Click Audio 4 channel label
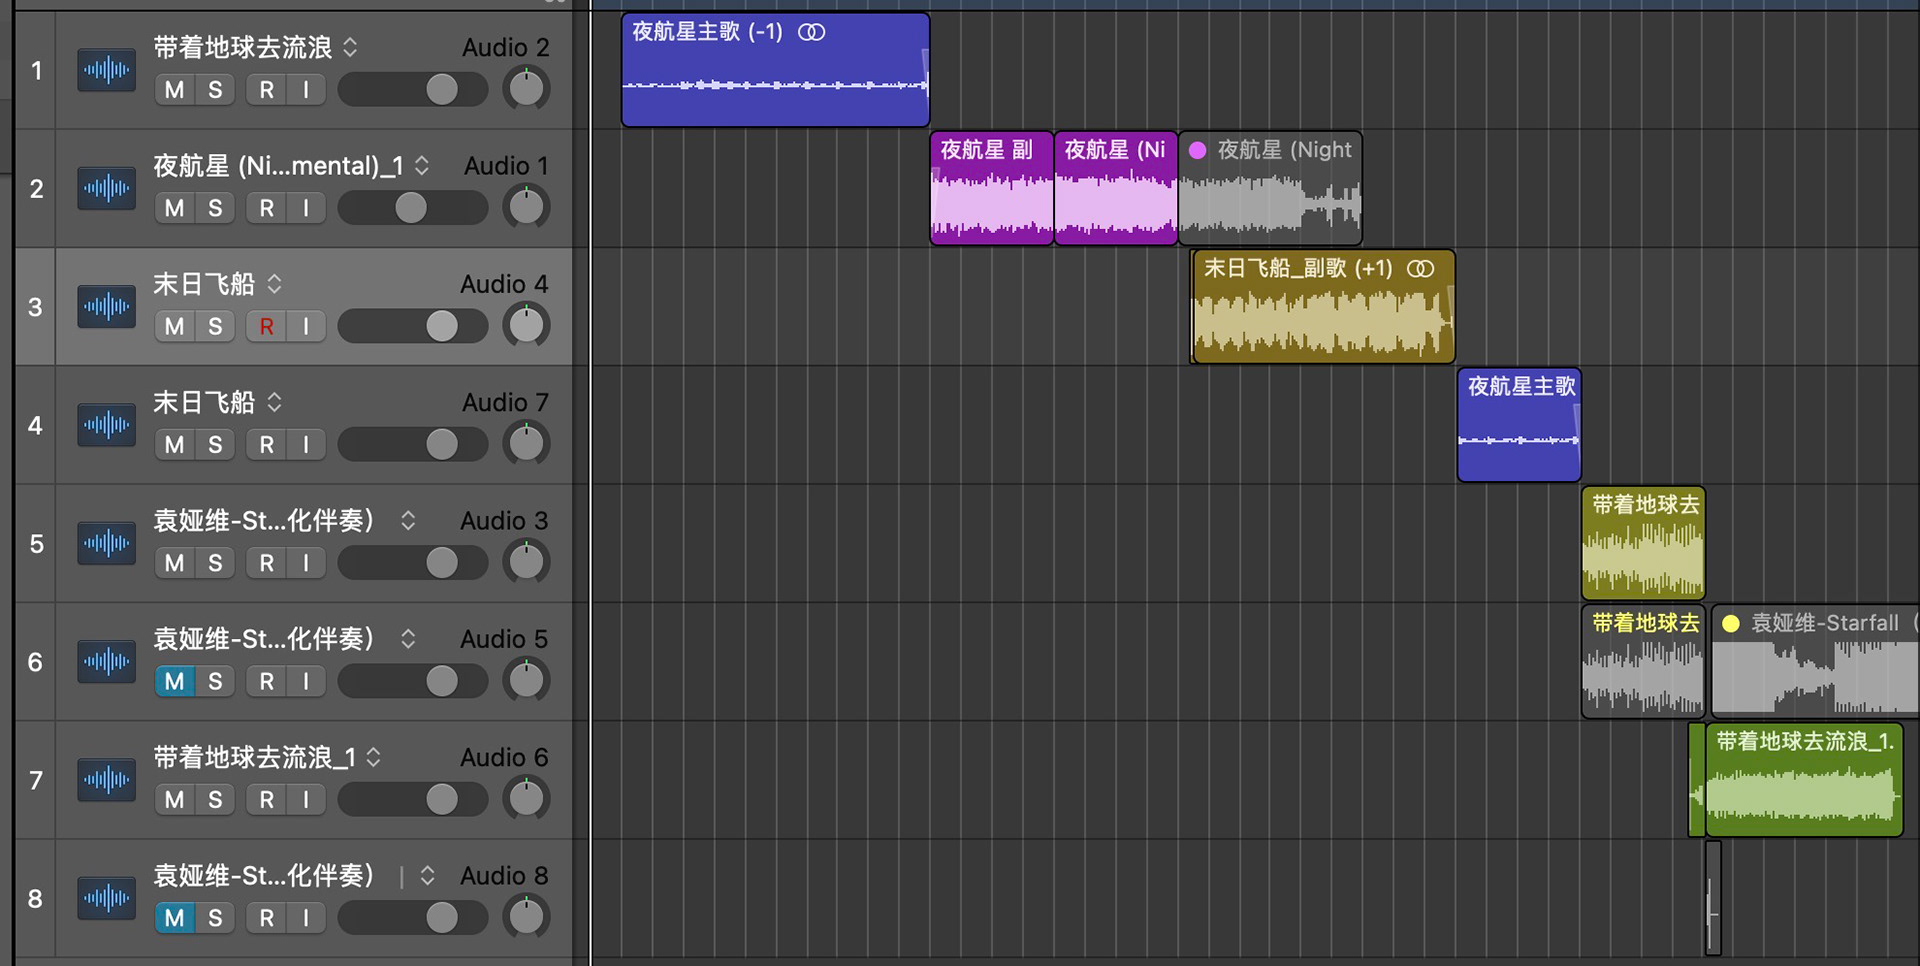Screen dimensions: 1920x966 504,284
